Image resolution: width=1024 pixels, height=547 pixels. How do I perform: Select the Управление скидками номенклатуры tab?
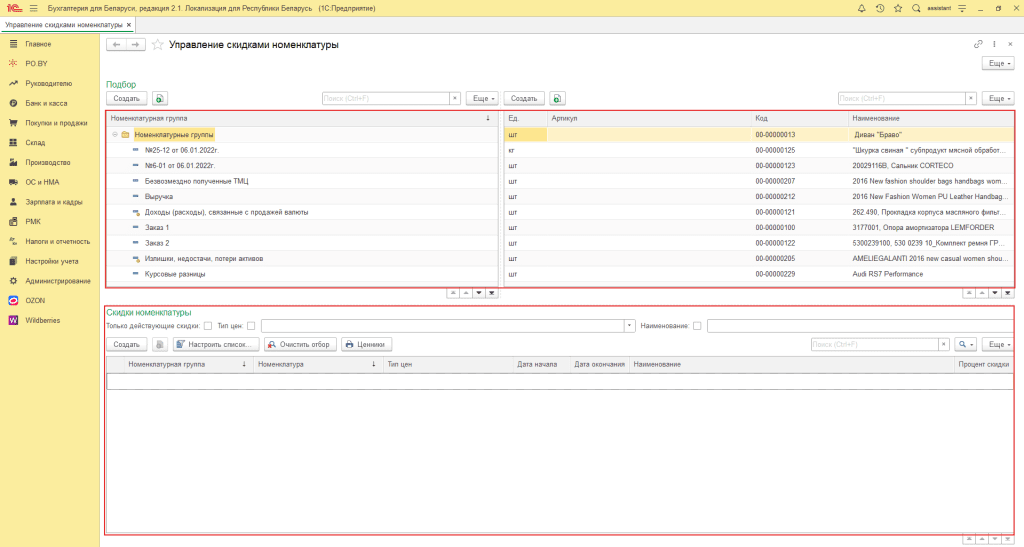point(63,25)
